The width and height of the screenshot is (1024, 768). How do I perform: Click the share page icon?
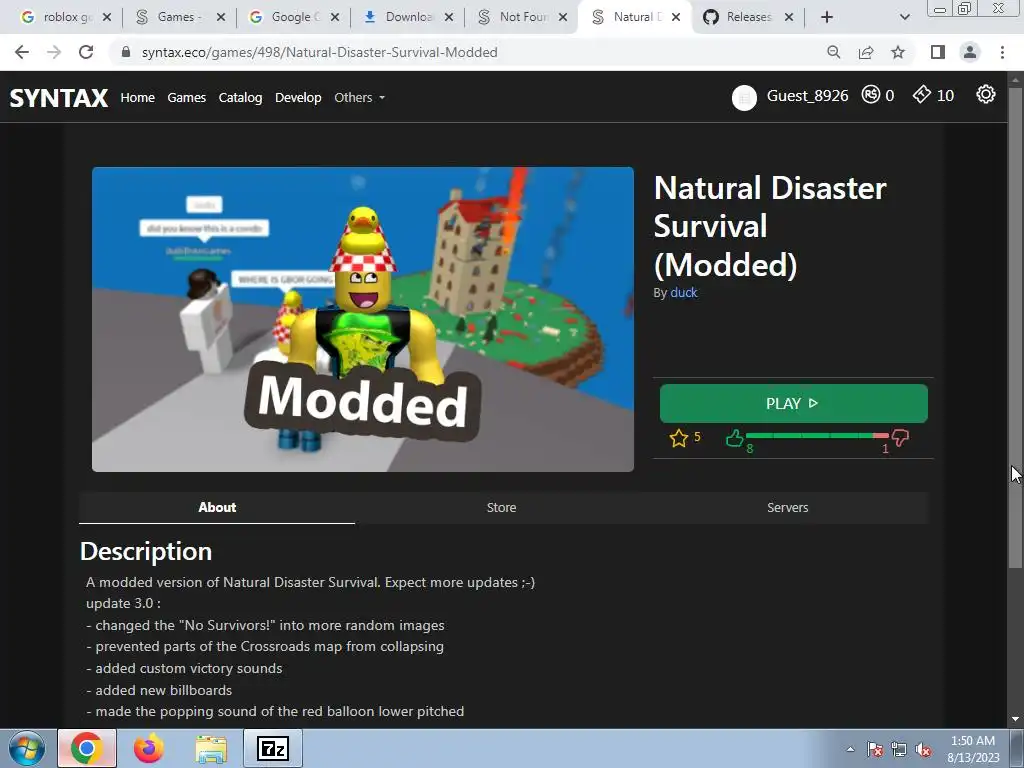866,52
